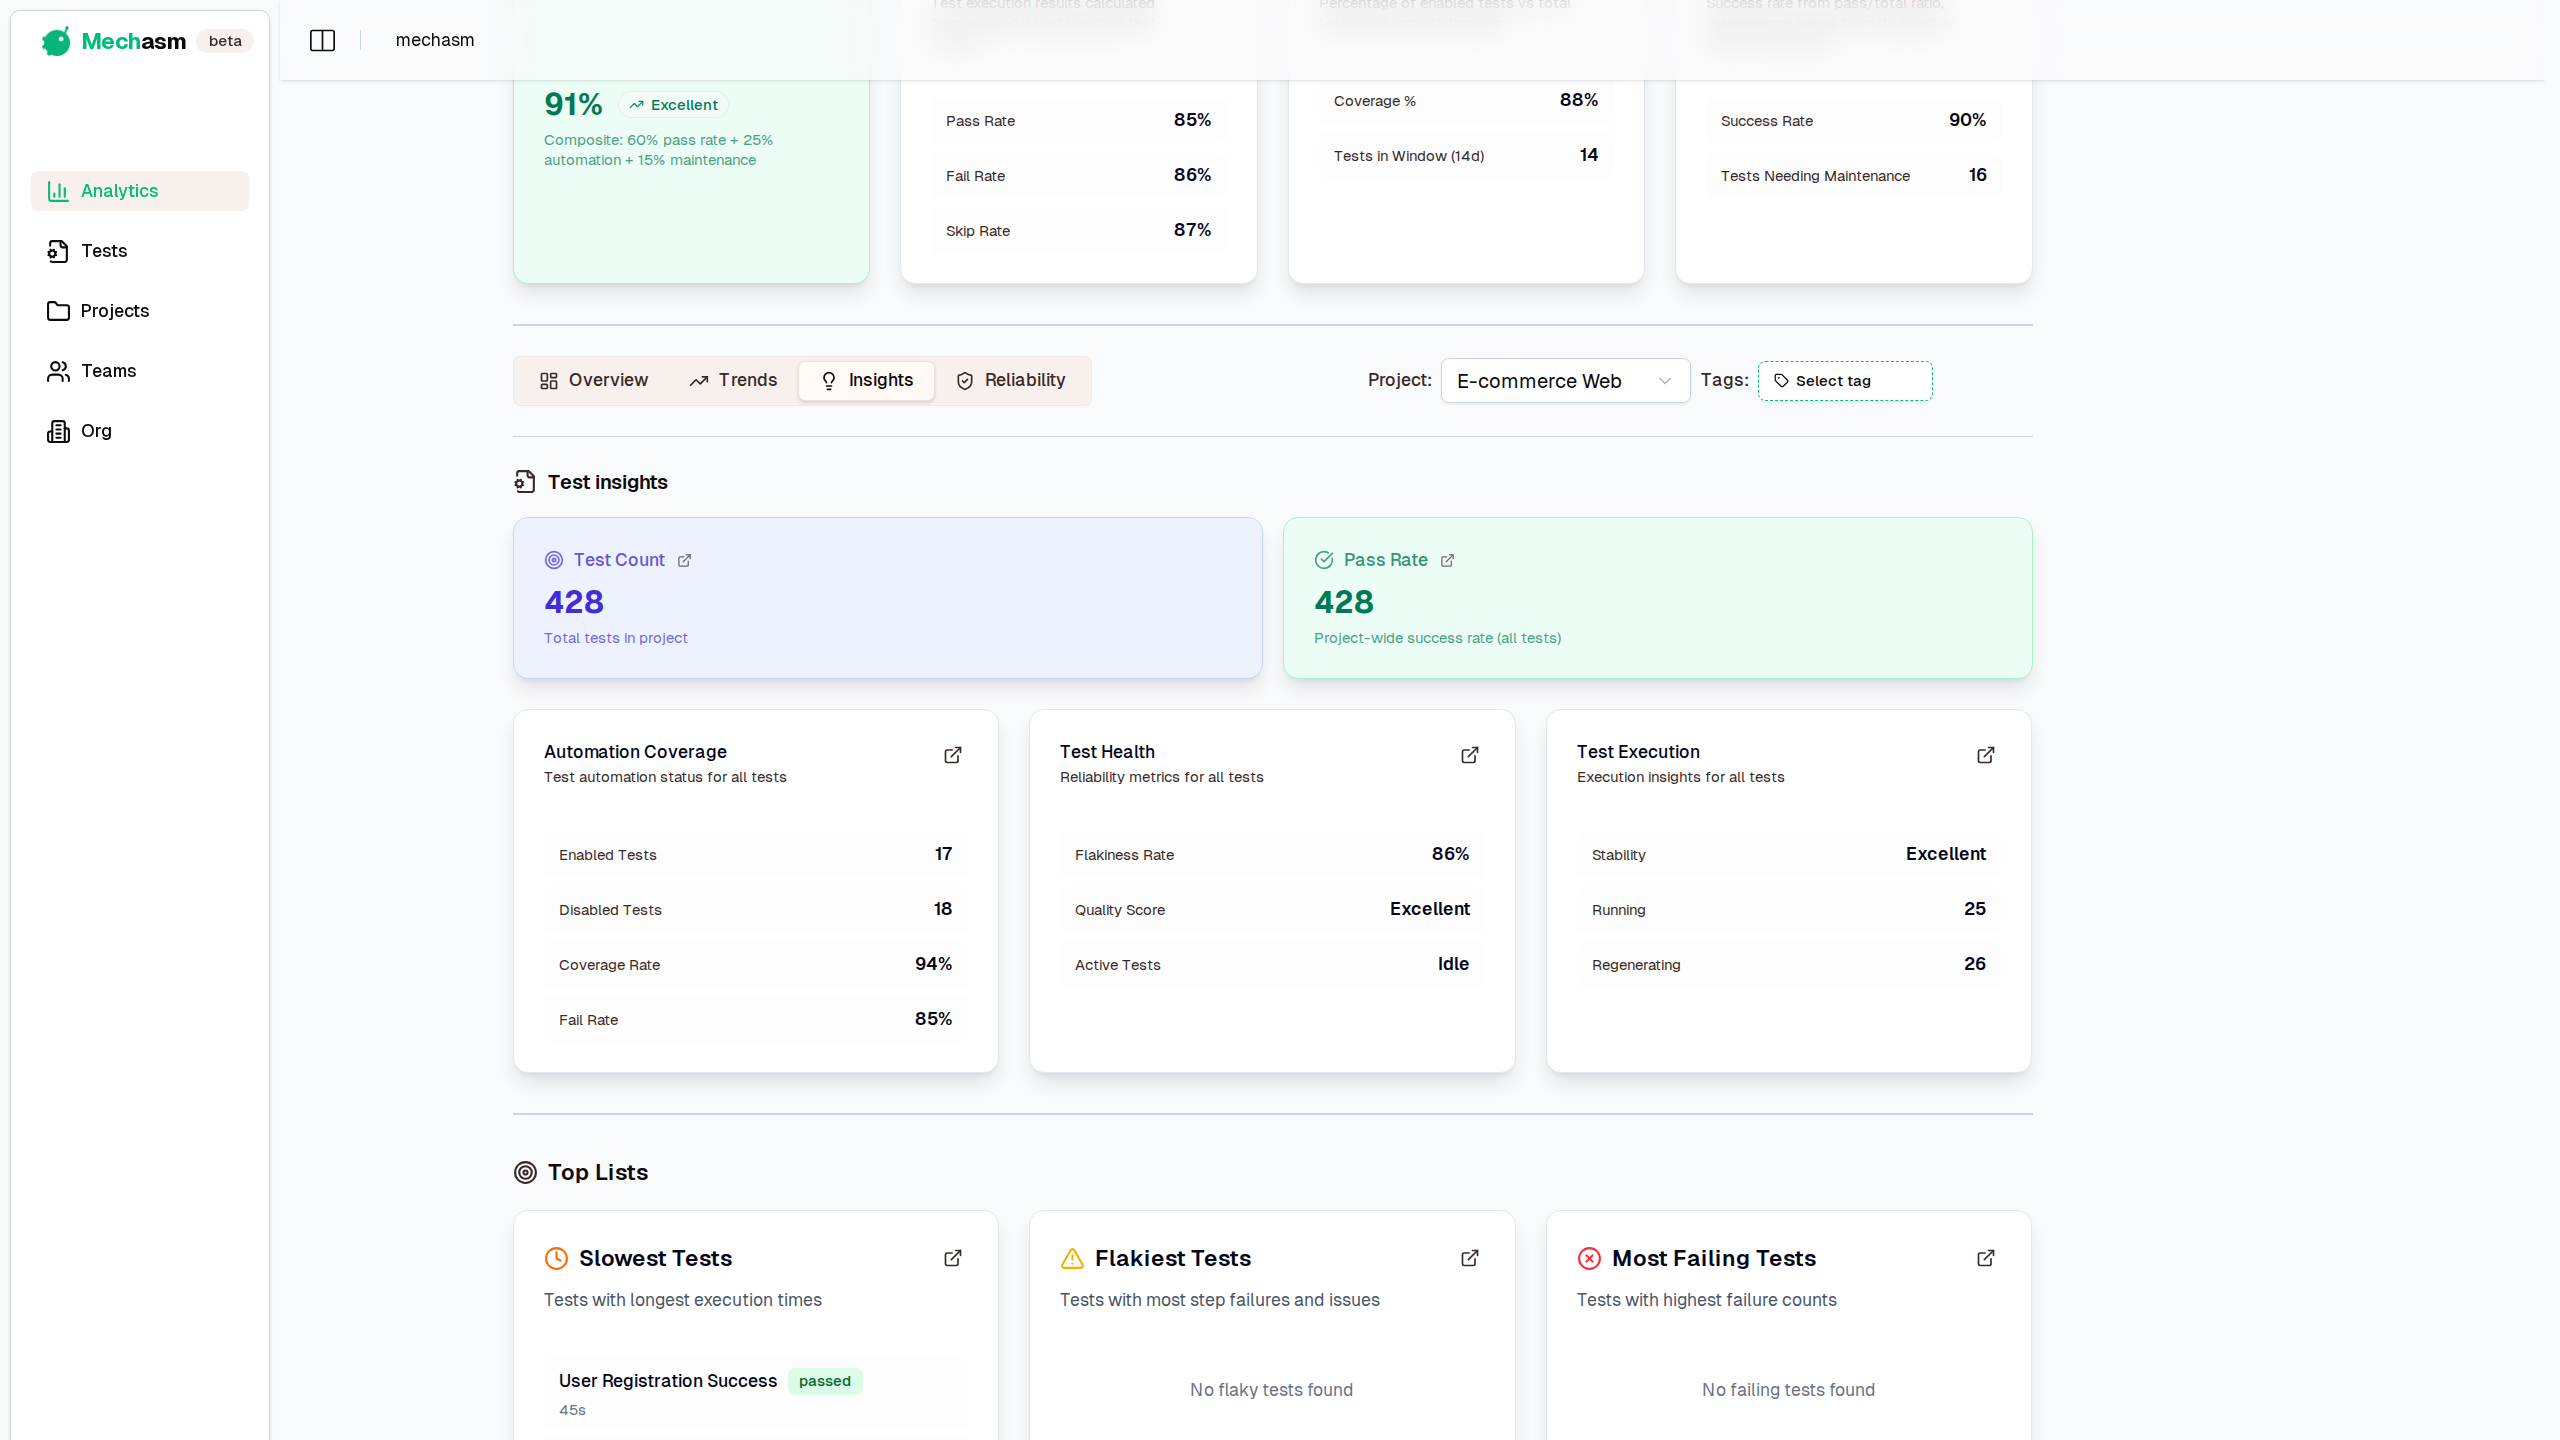Screen dimensions: 2560x1440
Task: Select Tests from the sidebar
Action: 104,251
